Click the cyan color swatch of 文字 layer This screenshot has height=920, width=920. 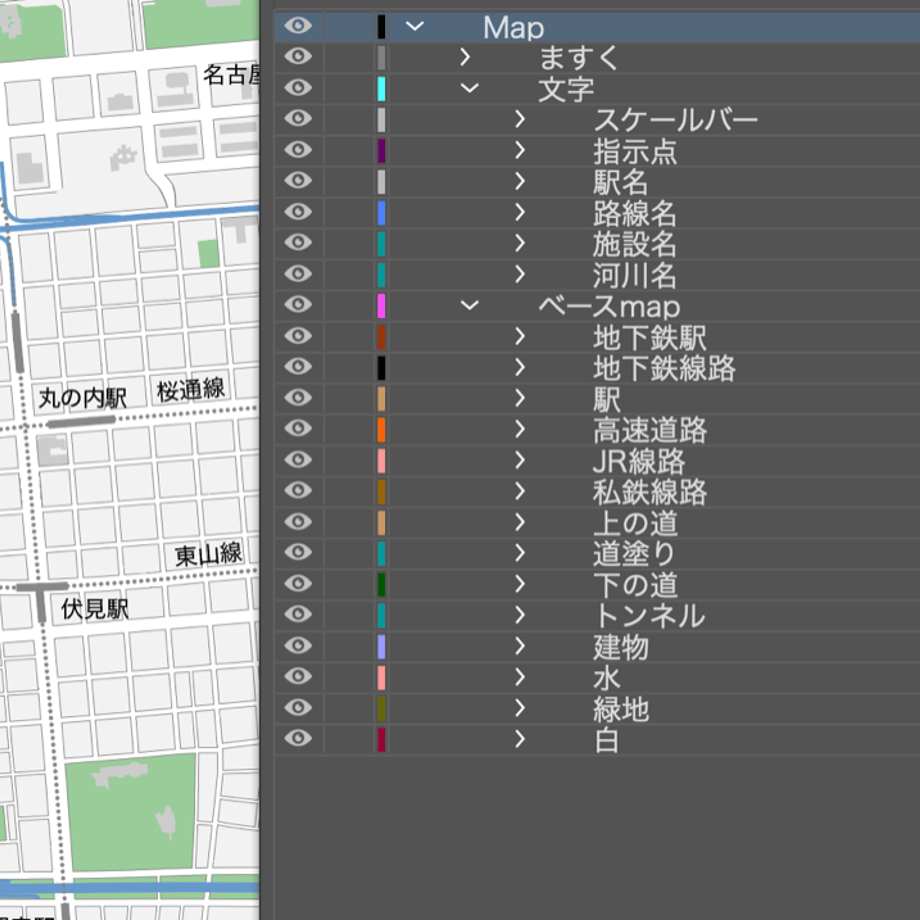pyautogui.click(x=381, y=89)
